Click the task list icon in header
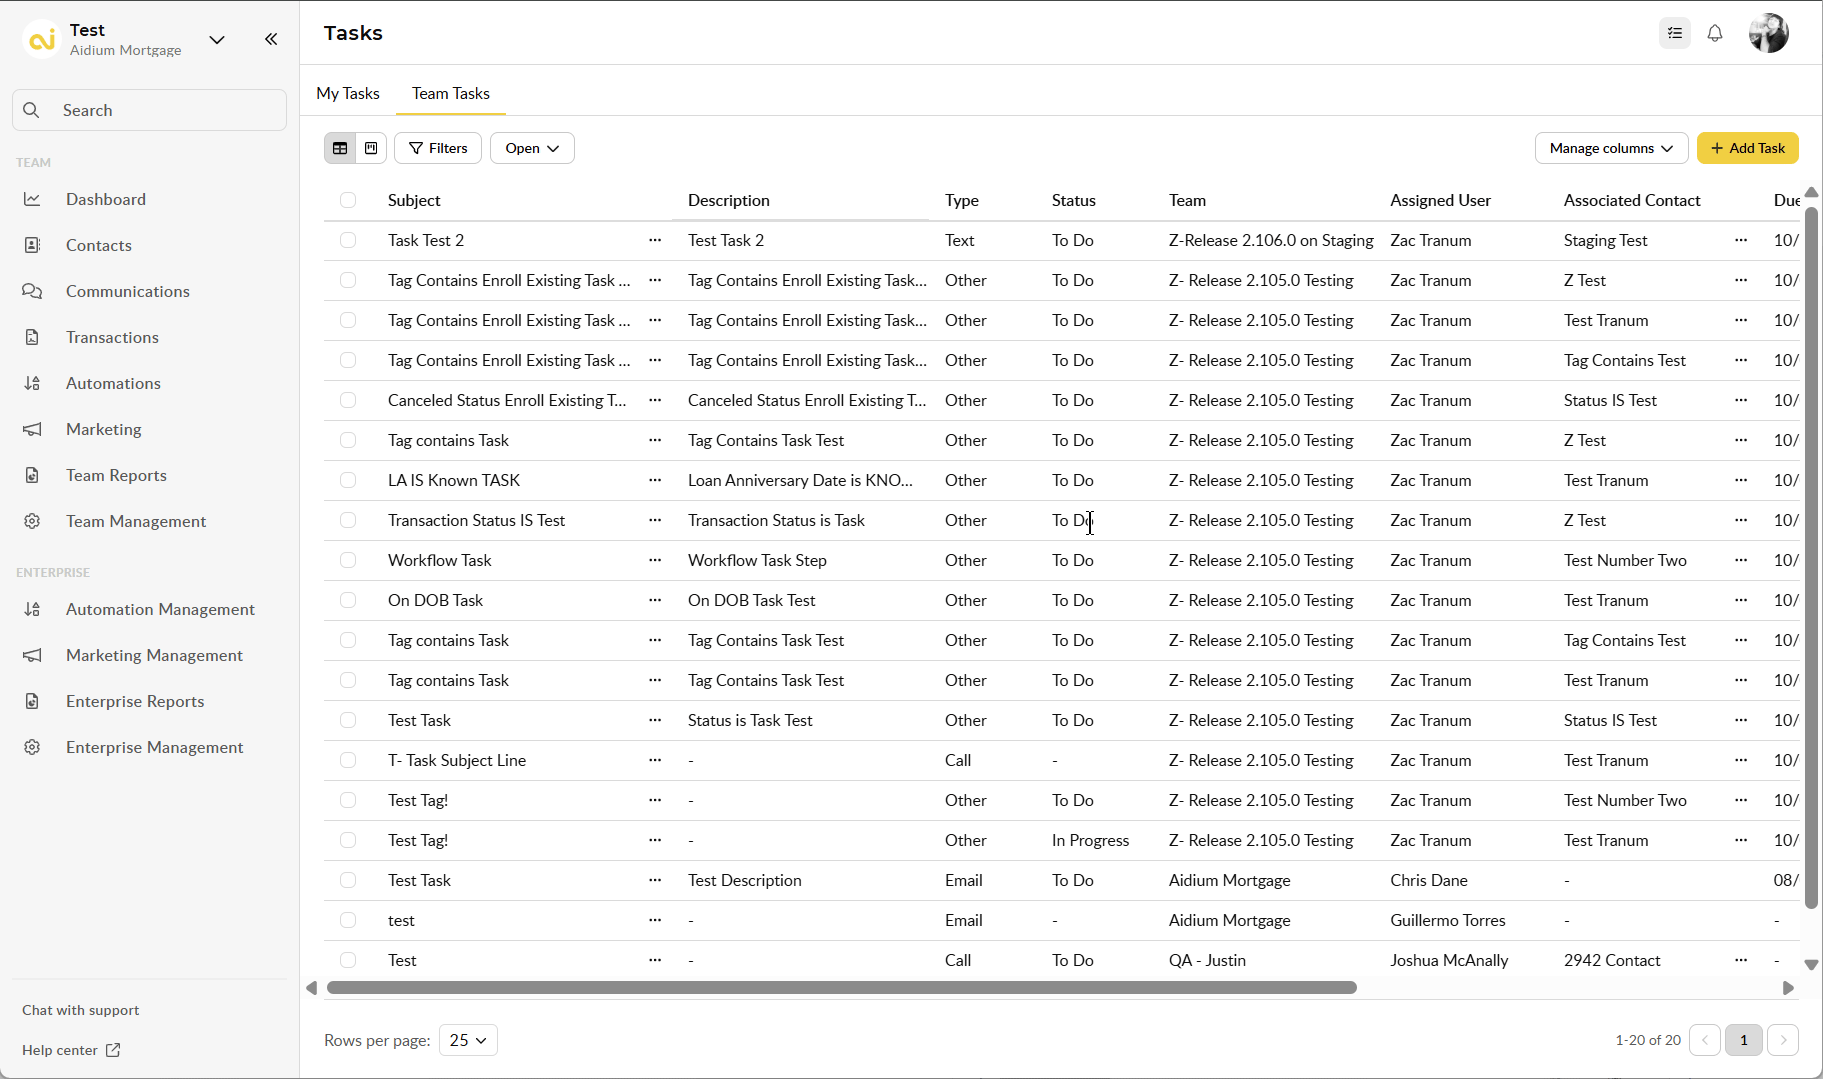Screen dimensions: 1823x1079 (1675, 33)
